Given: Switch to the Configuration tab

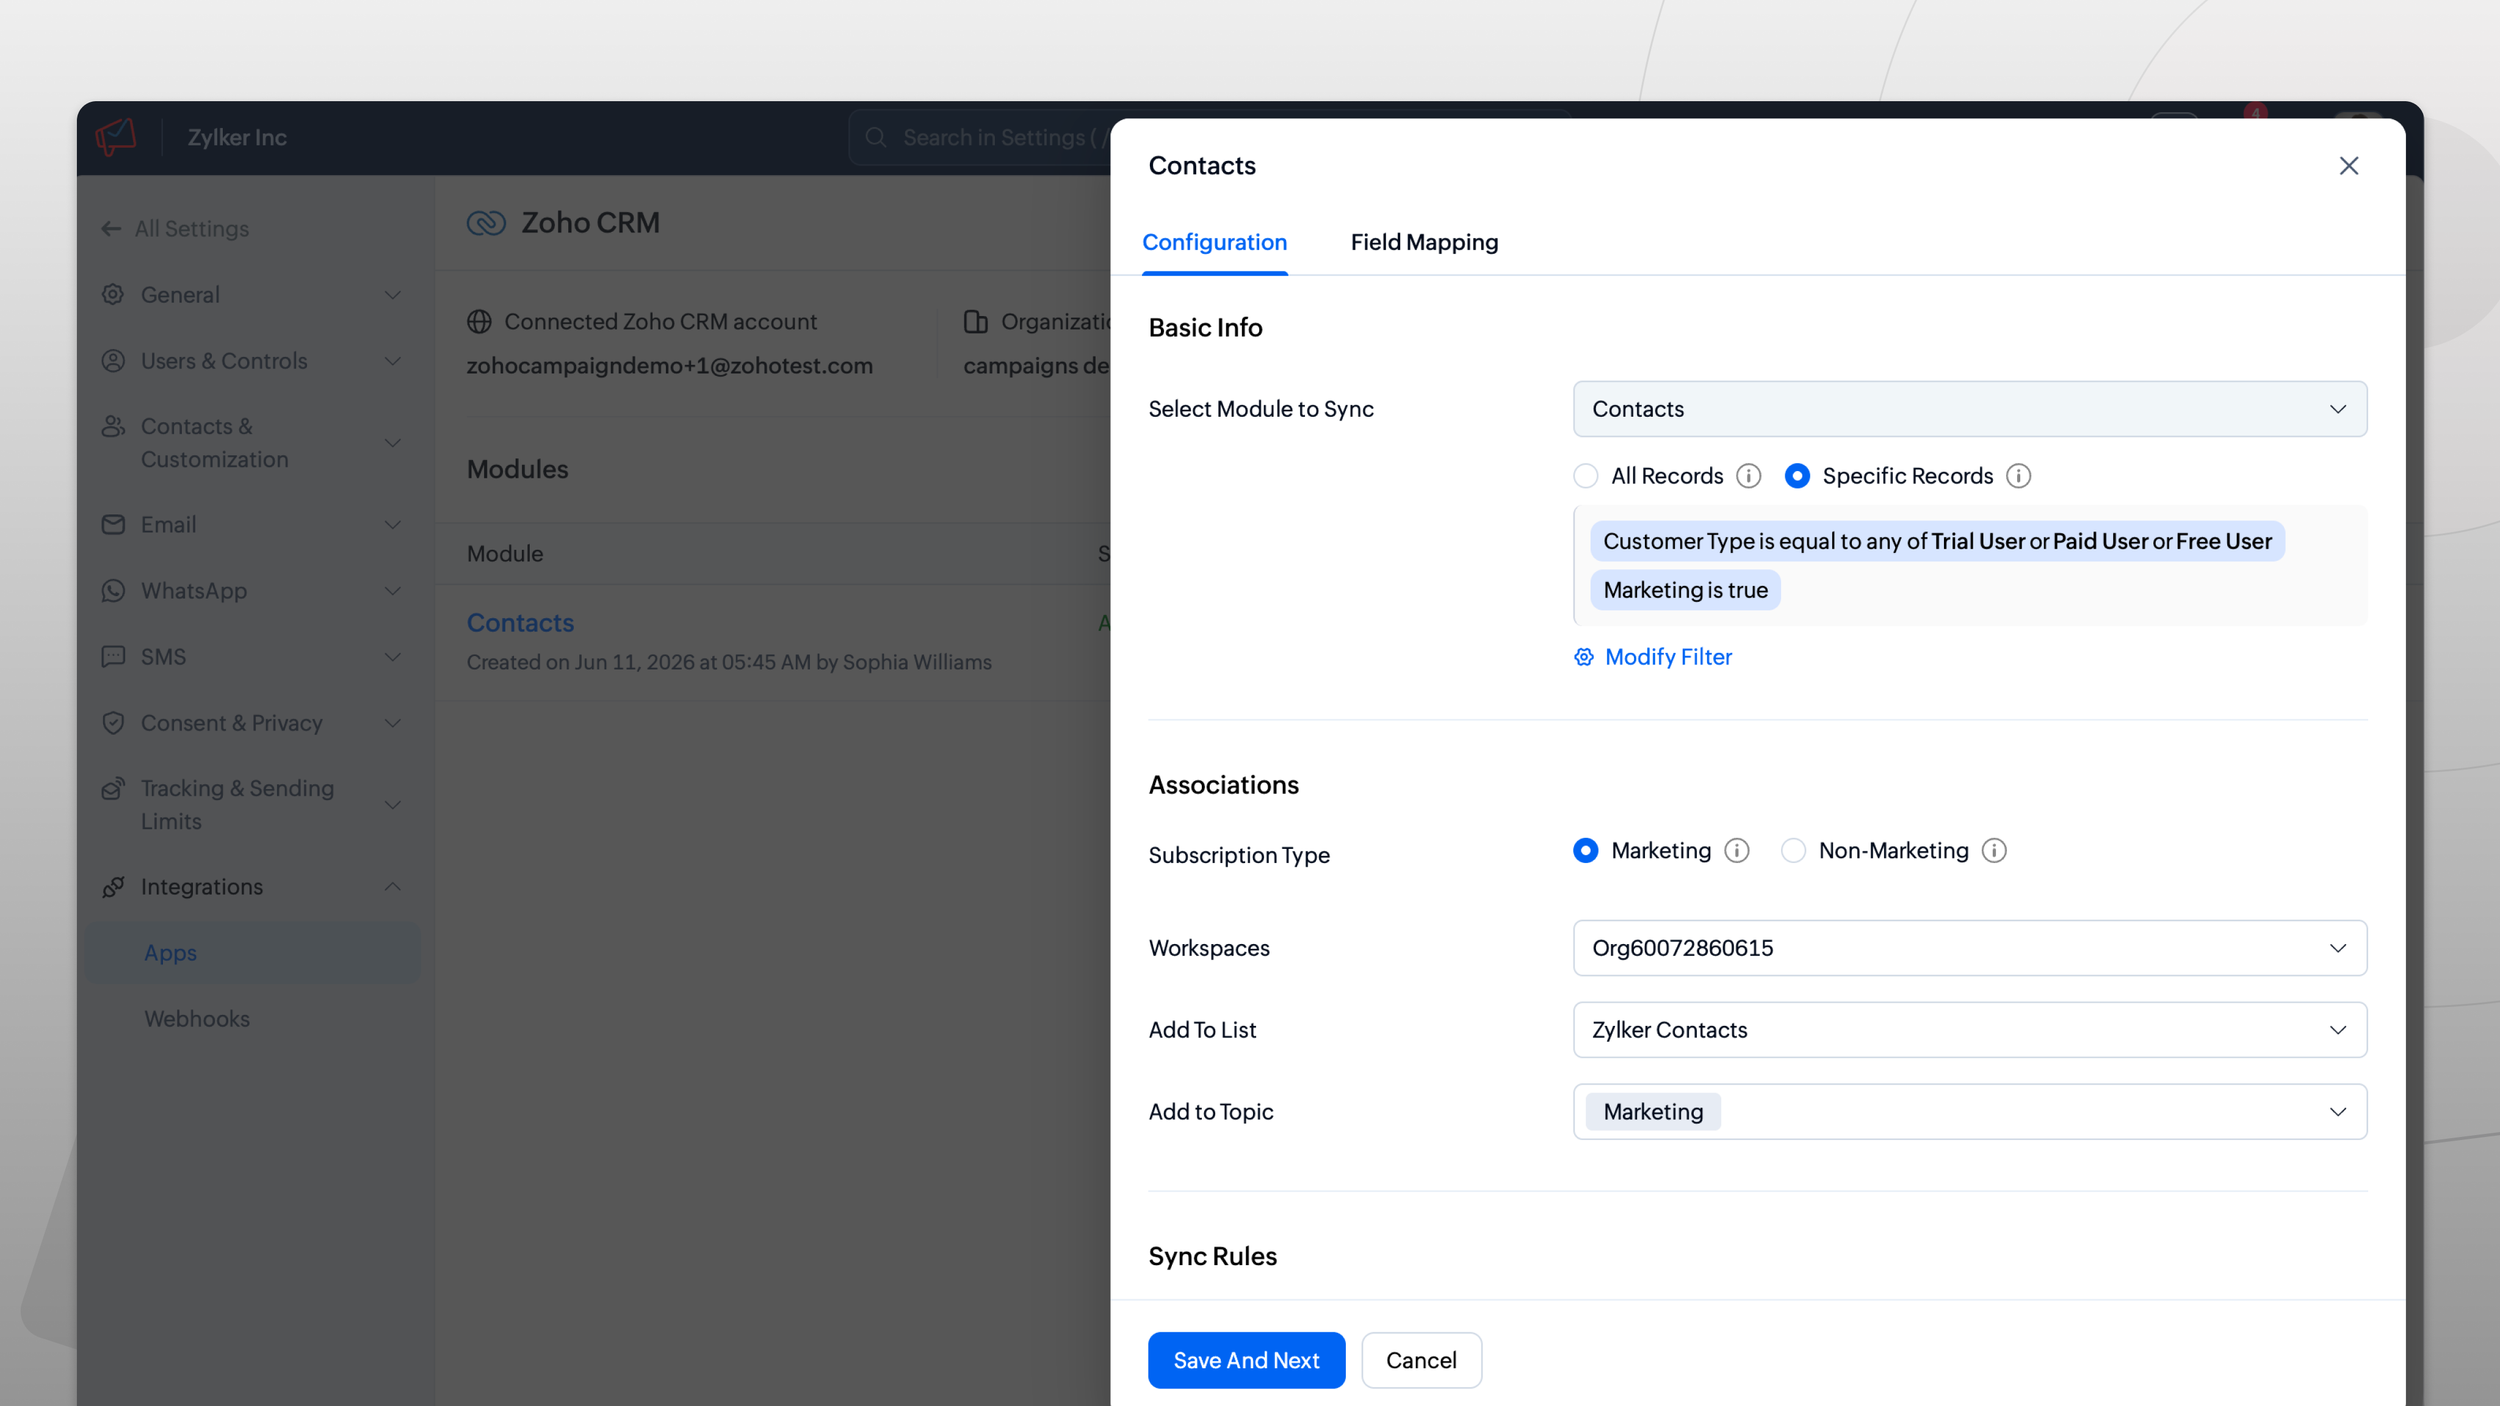Looking at the screenshot, I should point(1214,243).
